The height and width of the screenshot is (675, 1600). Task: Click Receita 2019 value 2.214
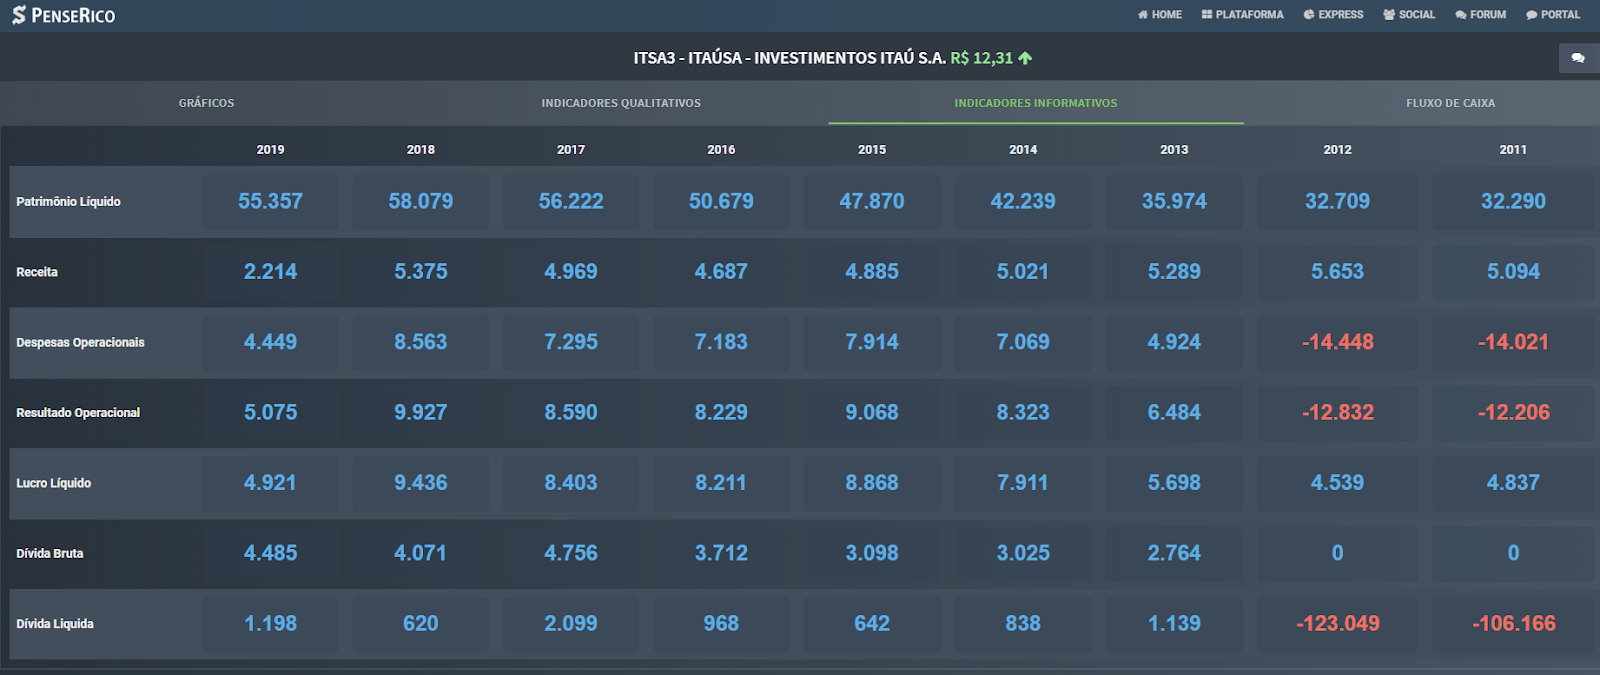click(x=270, y=272)
